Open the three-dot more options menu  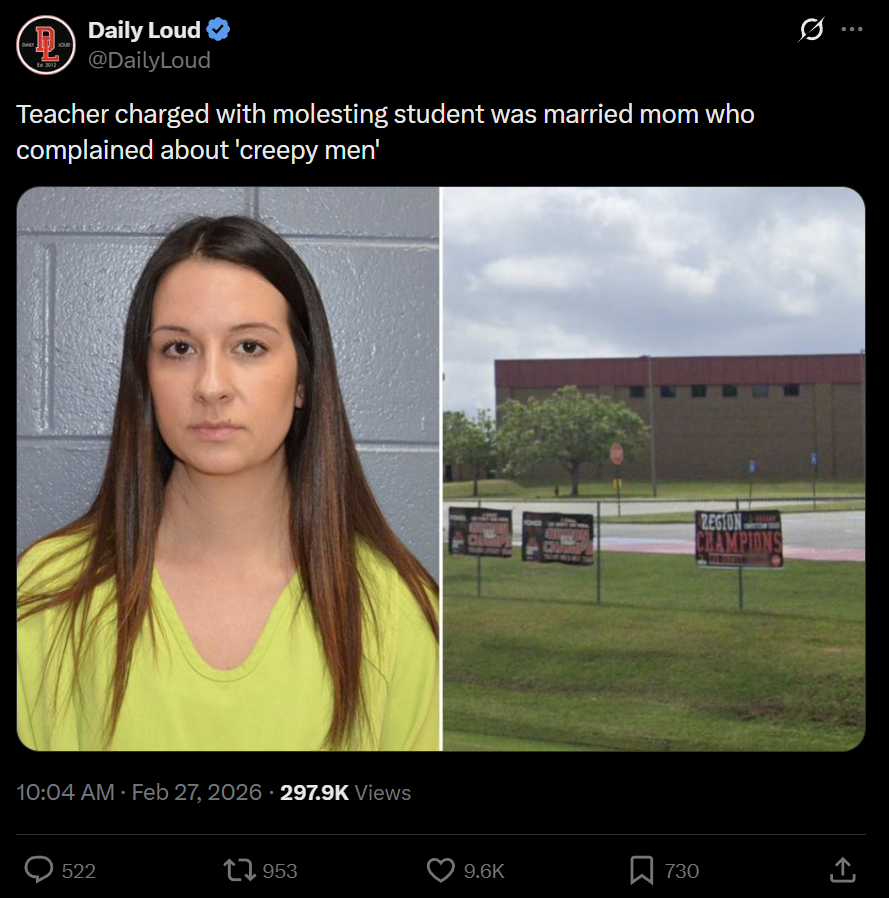[852, 29]
